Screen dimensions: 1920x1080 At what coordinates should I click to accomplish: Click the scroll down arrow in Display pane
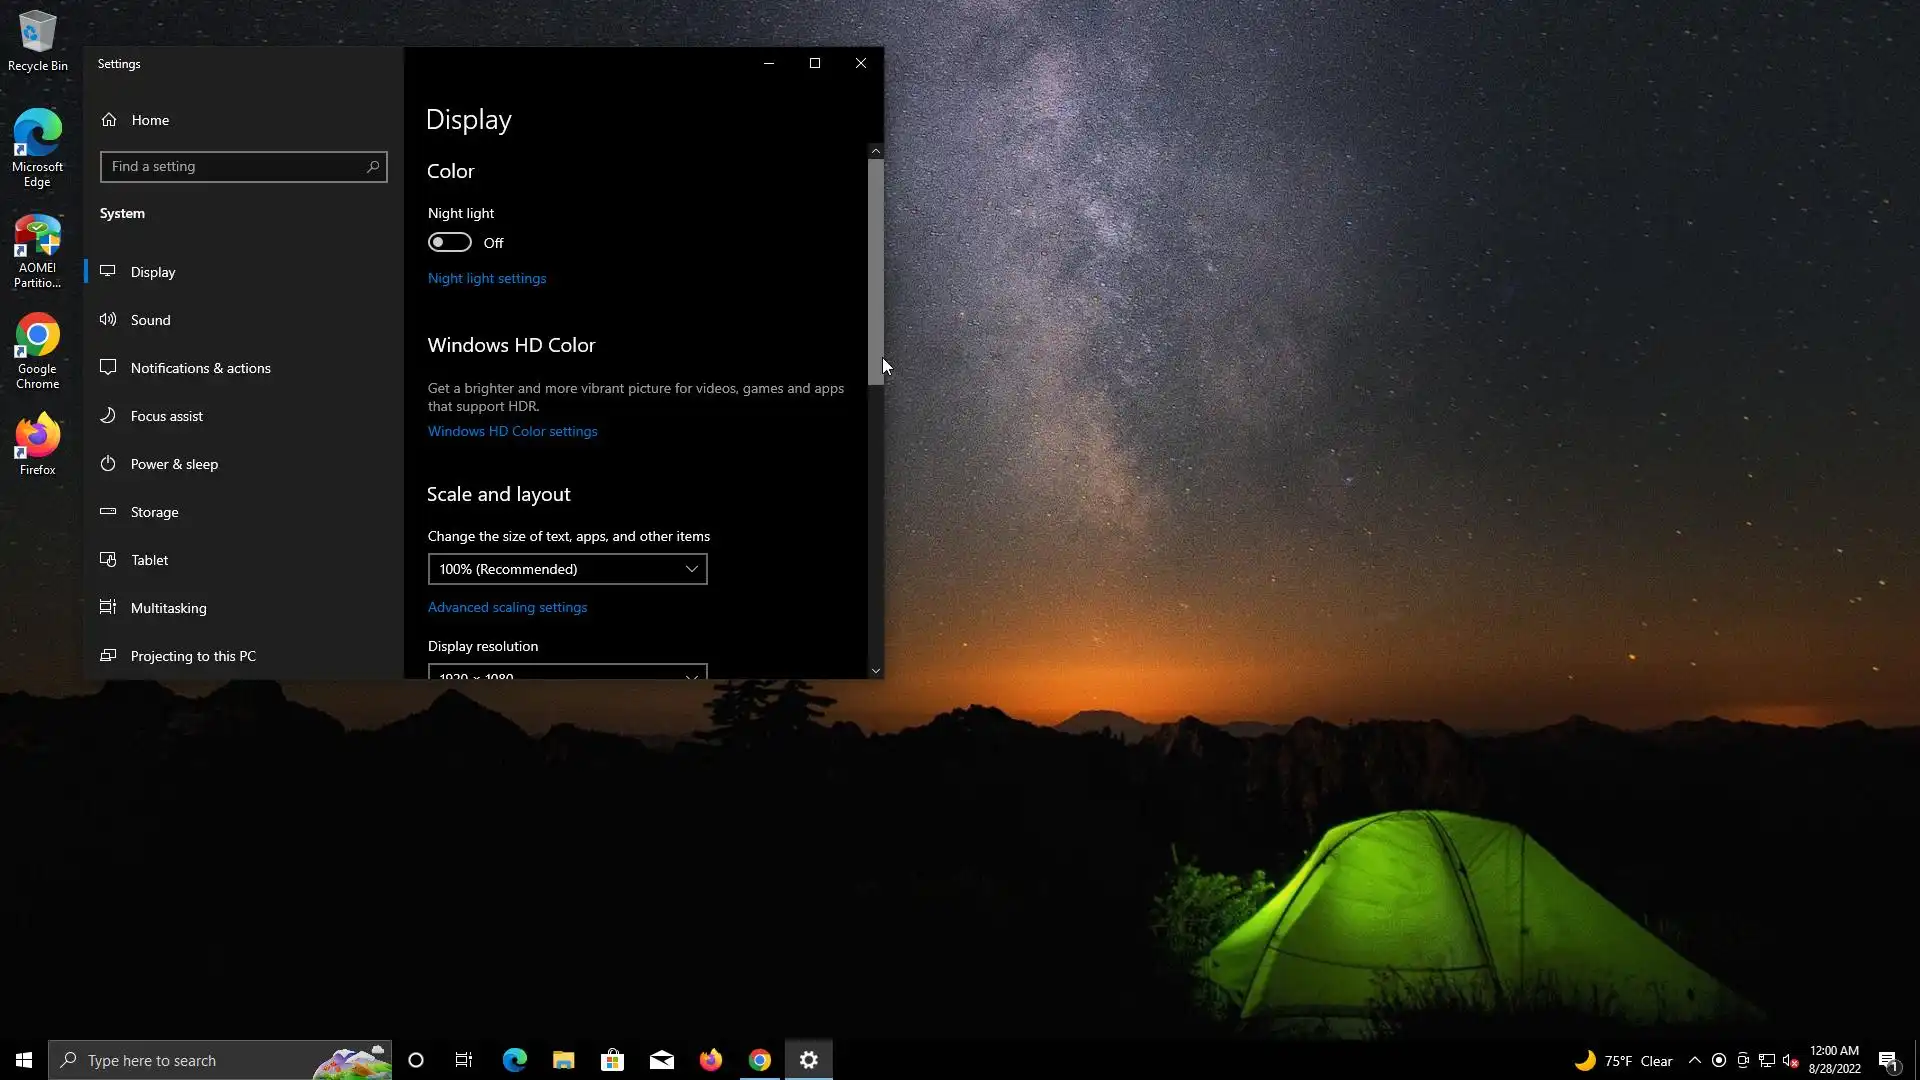coord(876,671)
